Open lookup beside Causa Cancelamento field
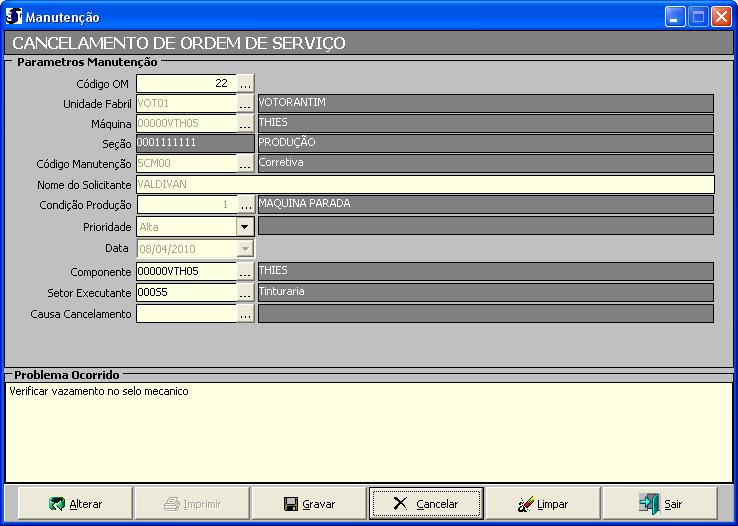Image resolution: width=738 pixels, height=526 pixels. tap(245, 314)
